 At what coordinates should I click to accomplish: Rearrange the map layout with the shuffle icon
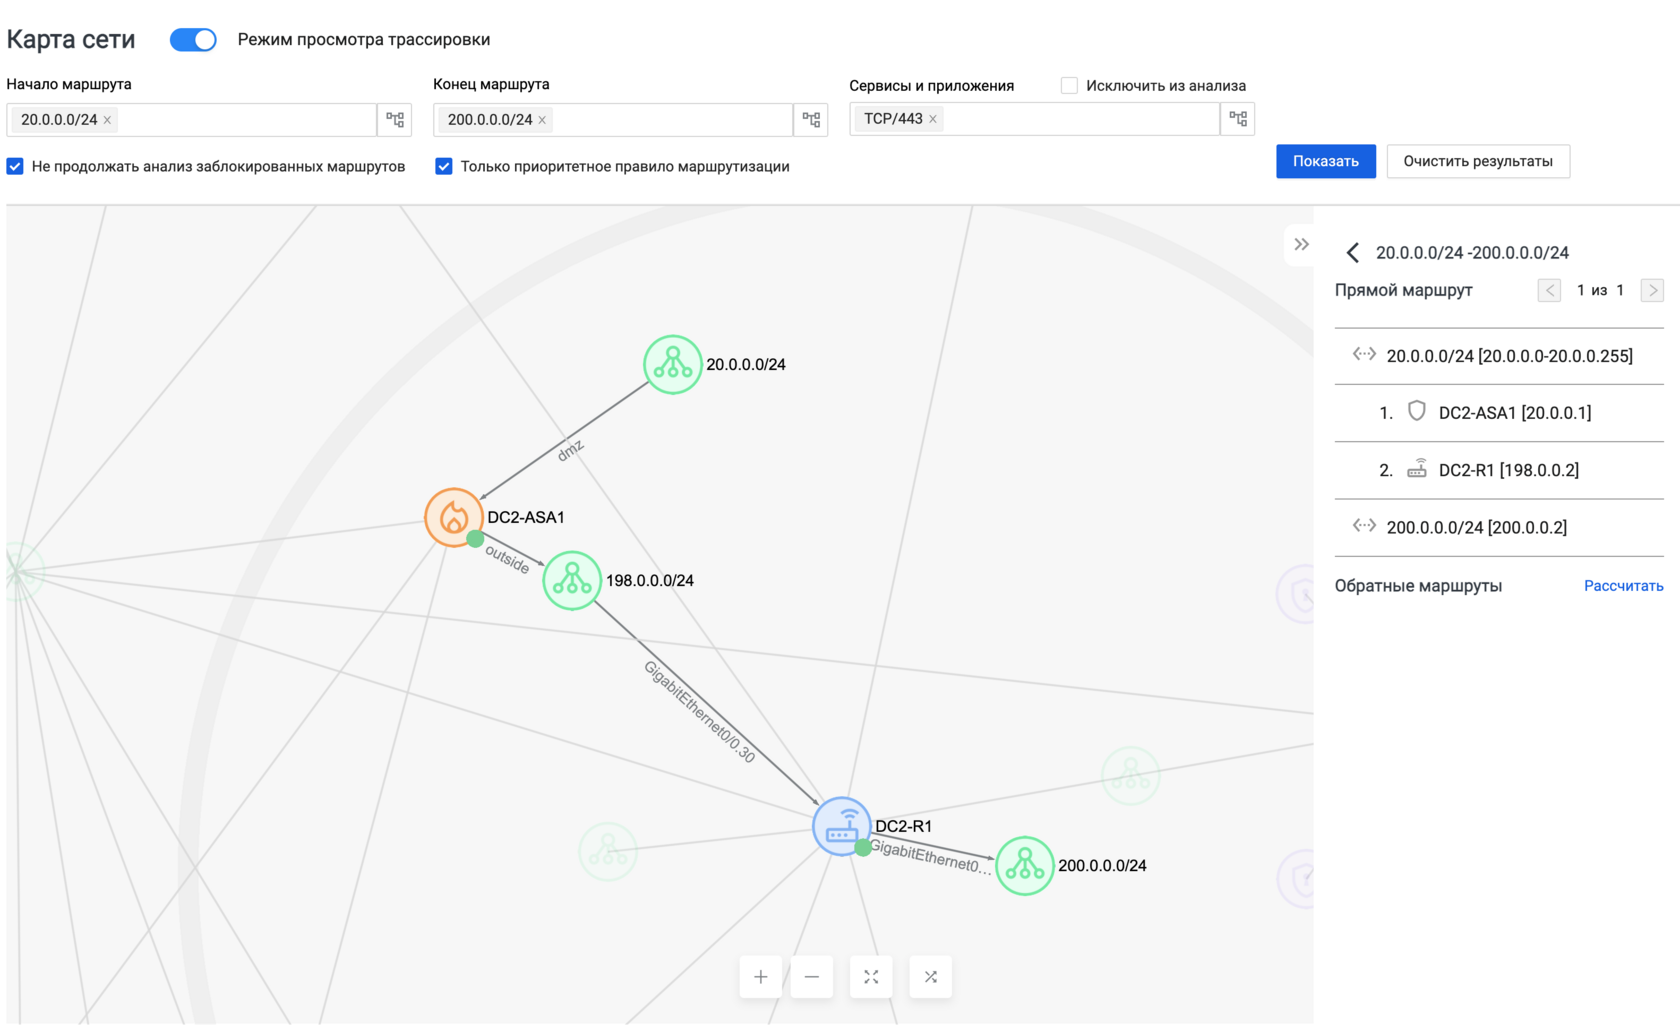click(931, 977)
